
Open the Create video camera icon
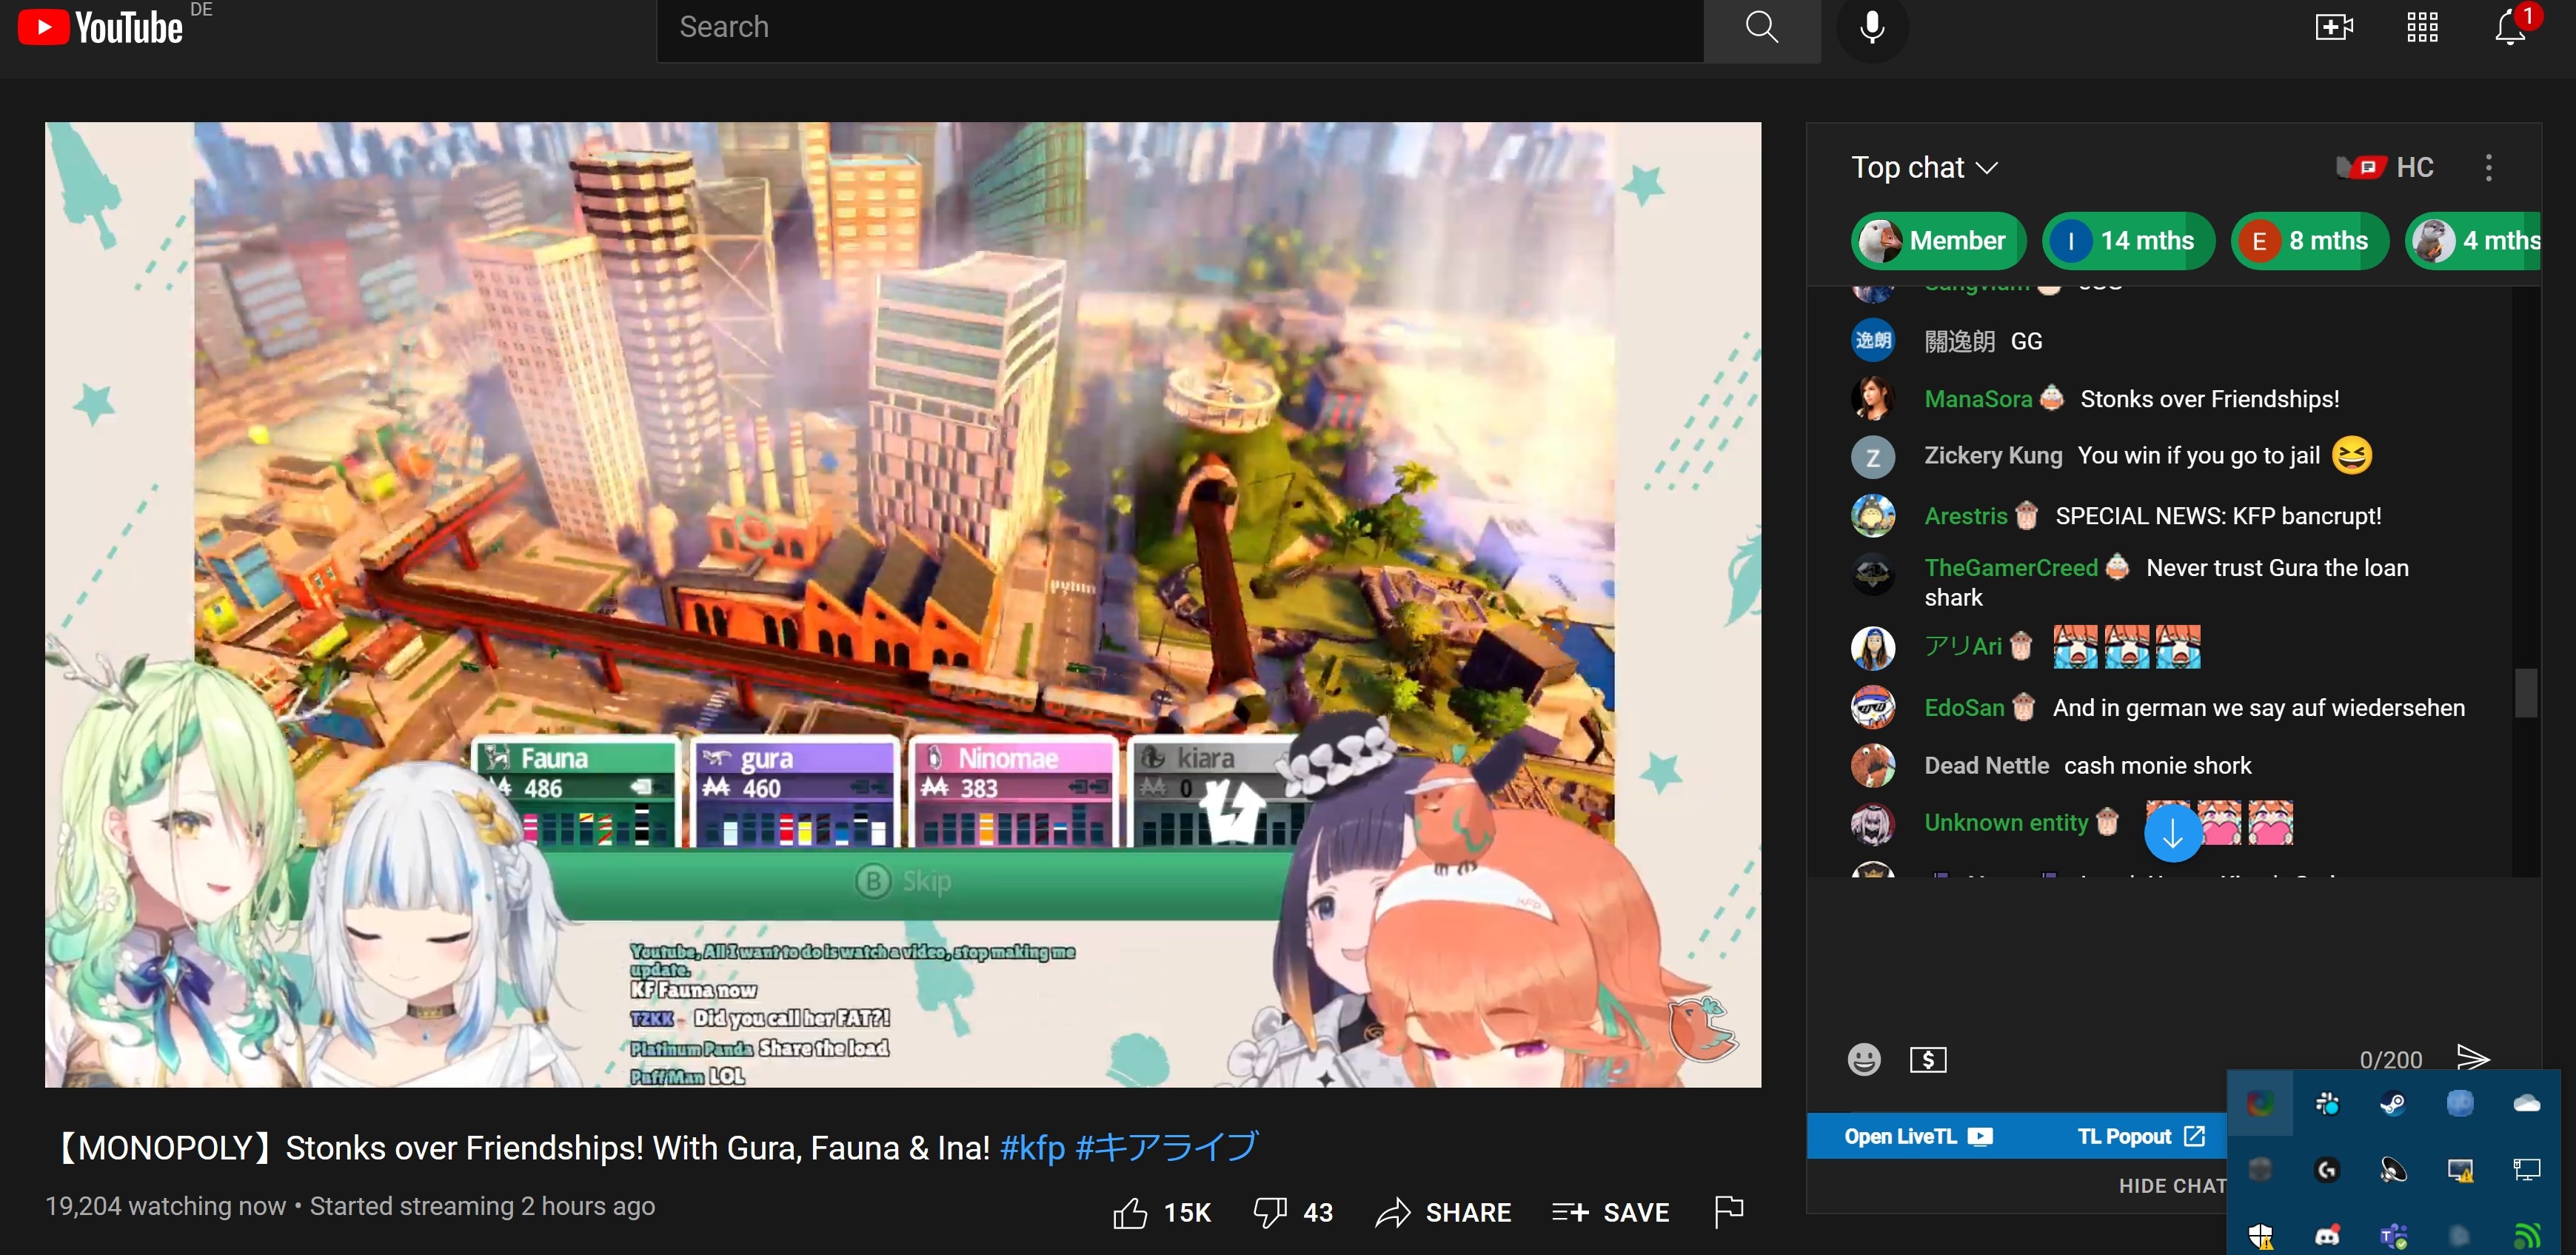point(2334,28)
